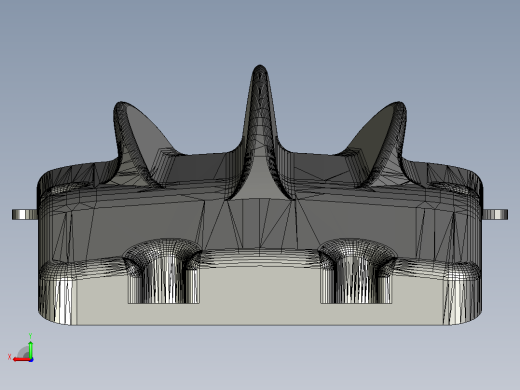Select the right side flange tab
Image resolution: width=520 pixels, height=390 pixels.
click(495, 214)
